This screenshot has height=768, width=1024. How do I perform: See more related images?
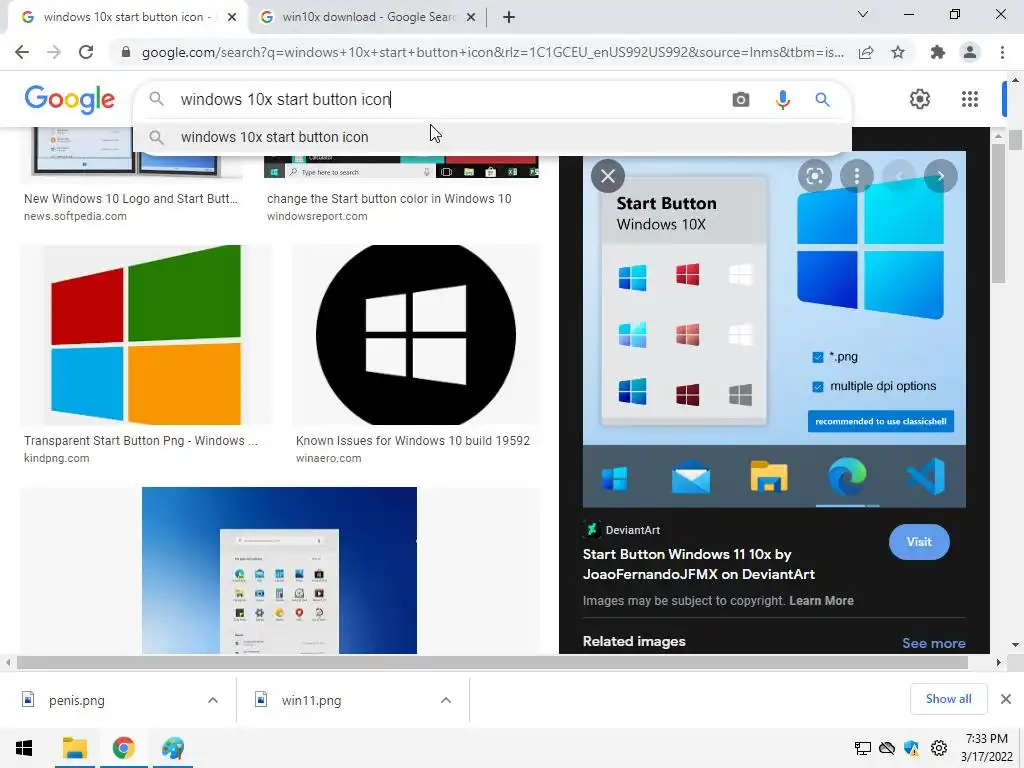point(933,643)
